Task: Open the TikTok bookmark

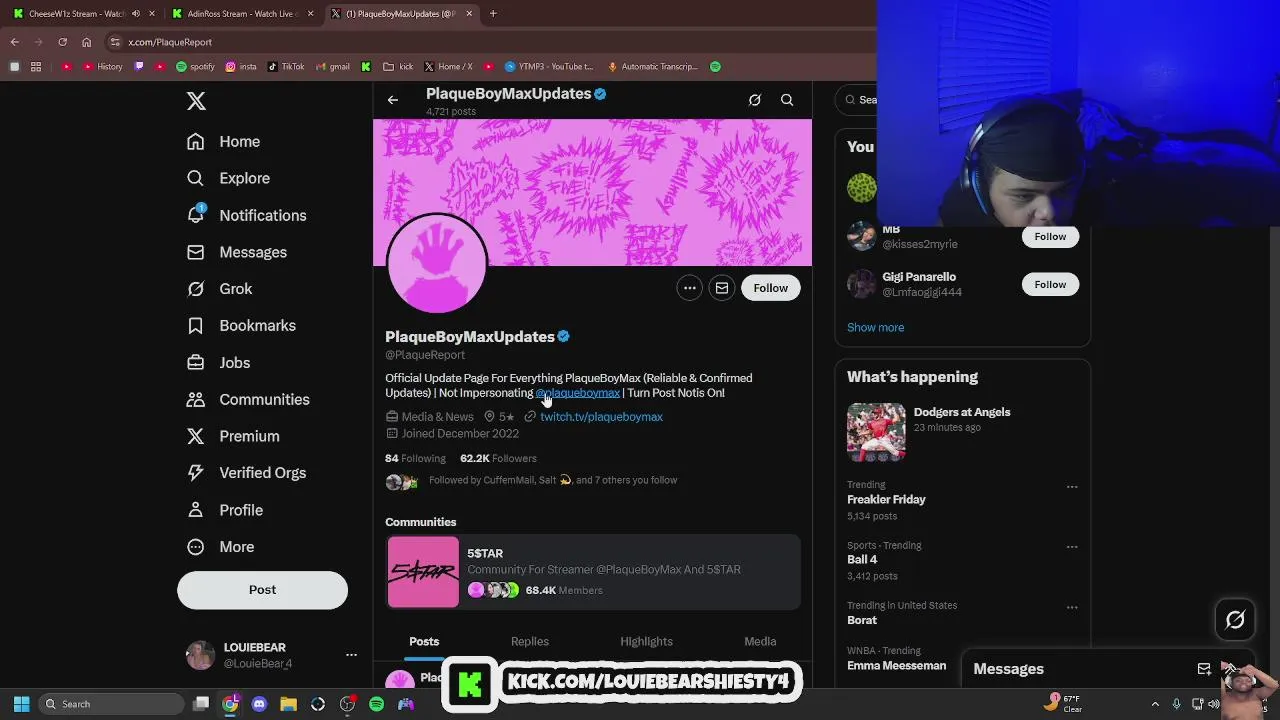Action: pyautogui.click(x=285, y=67)
